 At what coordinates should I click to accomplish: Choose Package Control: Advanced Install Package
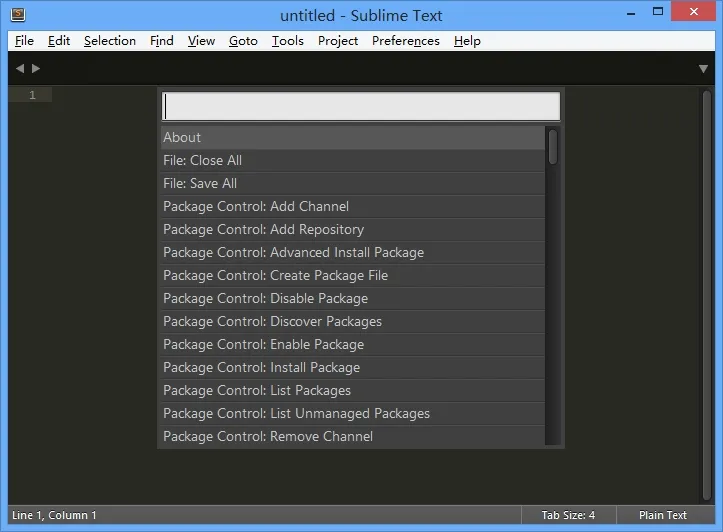coord(353,253)
